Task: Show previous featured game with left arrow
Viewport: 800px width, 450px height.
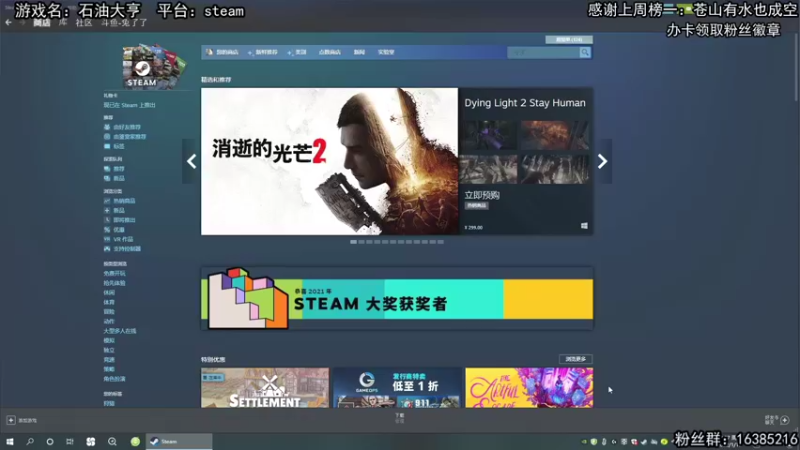Action: click(x=191, y=161)
